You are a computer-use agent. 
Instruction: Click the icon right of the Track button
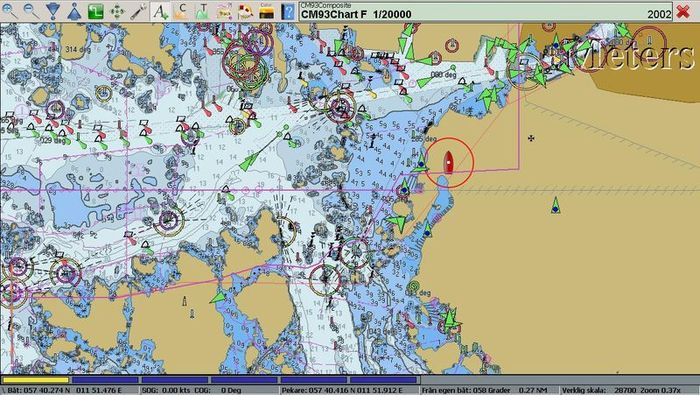coord(245,11)
